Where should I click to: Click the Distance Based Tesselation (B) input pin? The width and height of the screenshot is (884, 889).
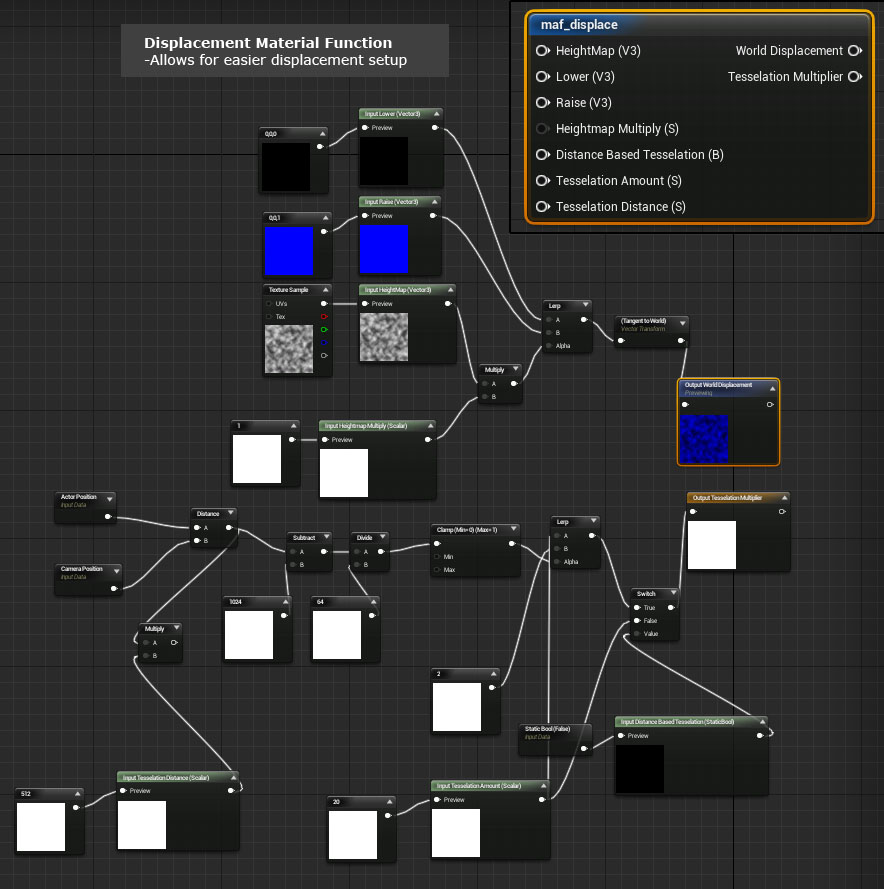point(542,155)
